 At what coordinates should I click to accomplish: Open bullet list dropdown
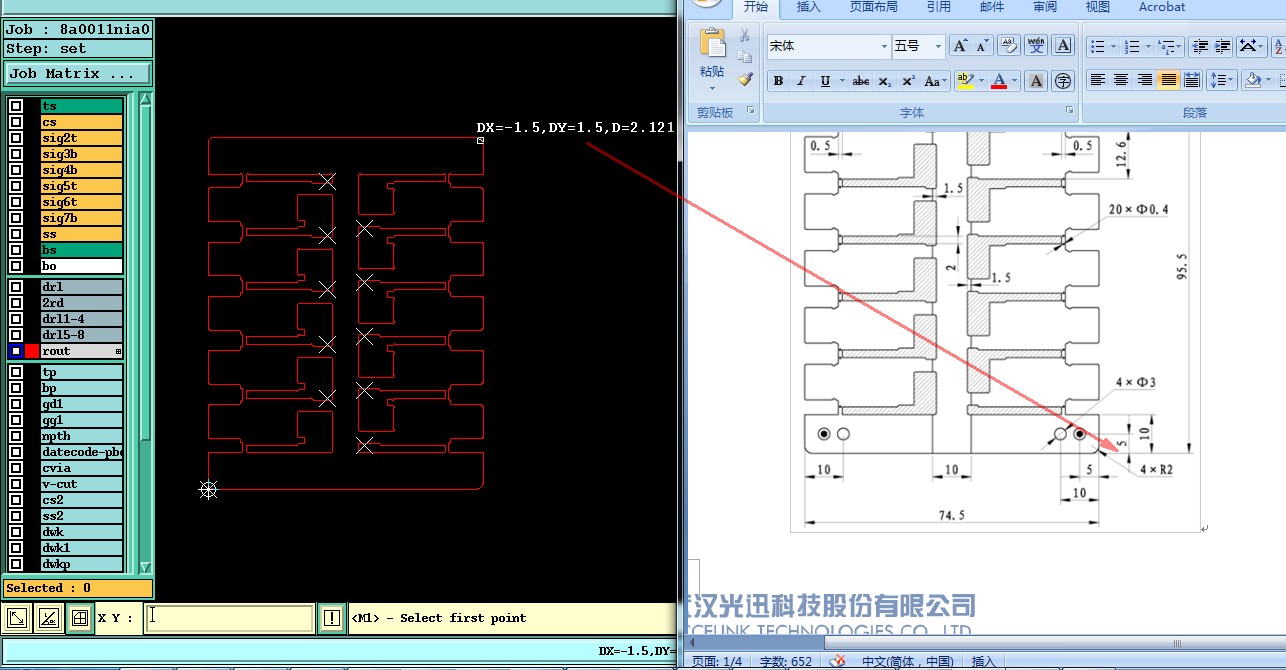tap(1114, 46)
